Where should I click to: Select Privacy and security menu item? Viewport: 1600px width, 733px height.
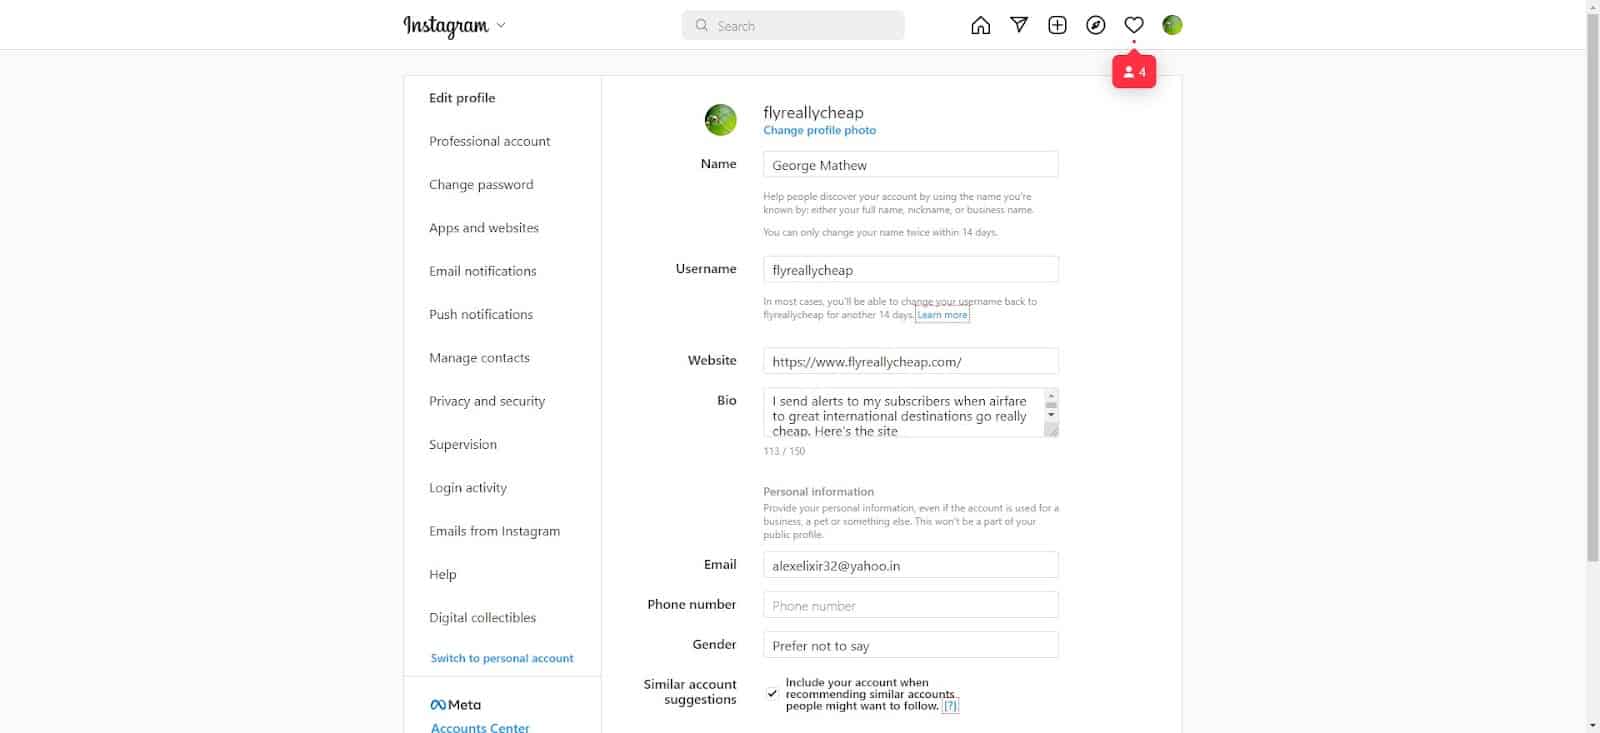coord(487,401)
